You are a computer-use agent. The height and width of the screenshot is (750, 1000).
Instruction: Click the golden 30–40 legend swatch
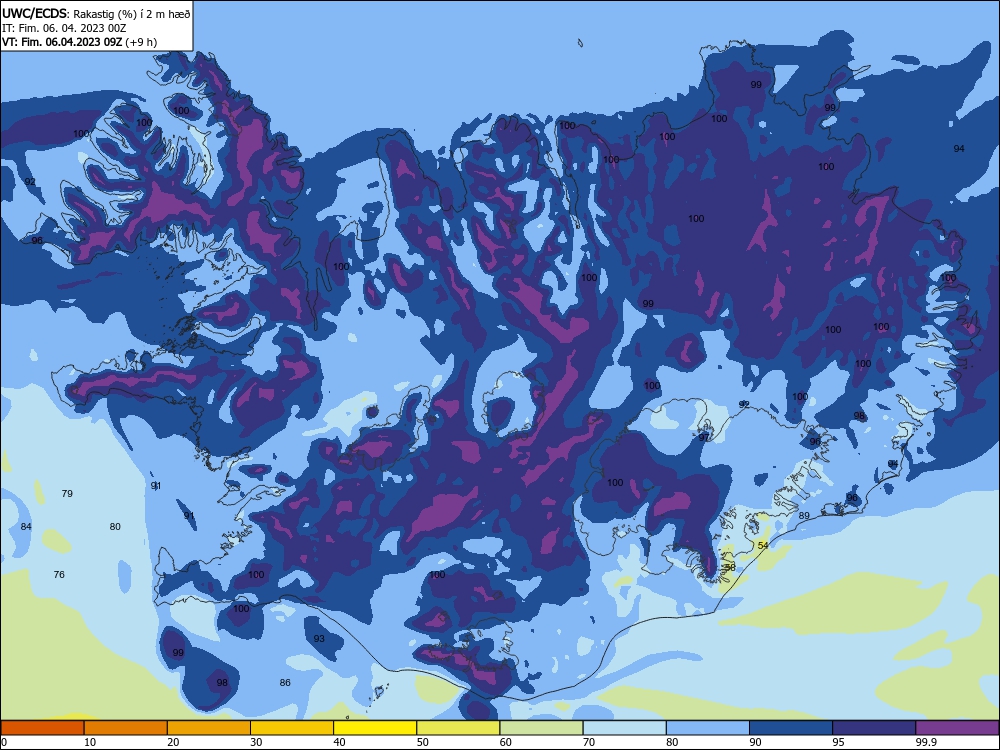pos(292,728)
